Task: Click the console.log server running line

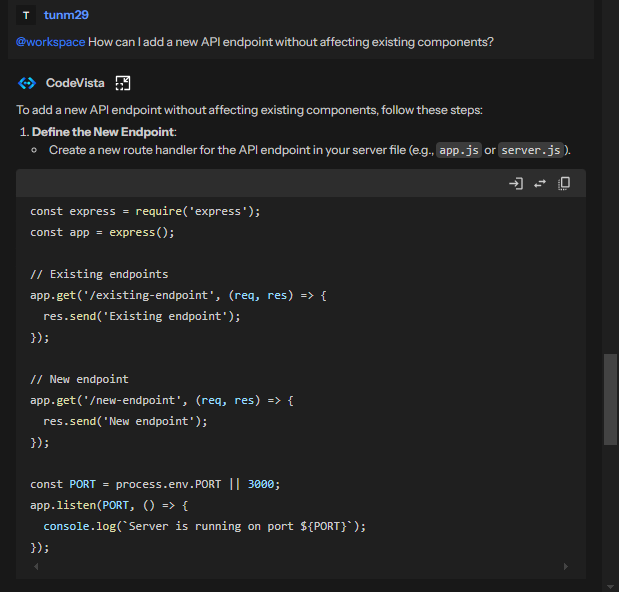Action: coord(204,526)
